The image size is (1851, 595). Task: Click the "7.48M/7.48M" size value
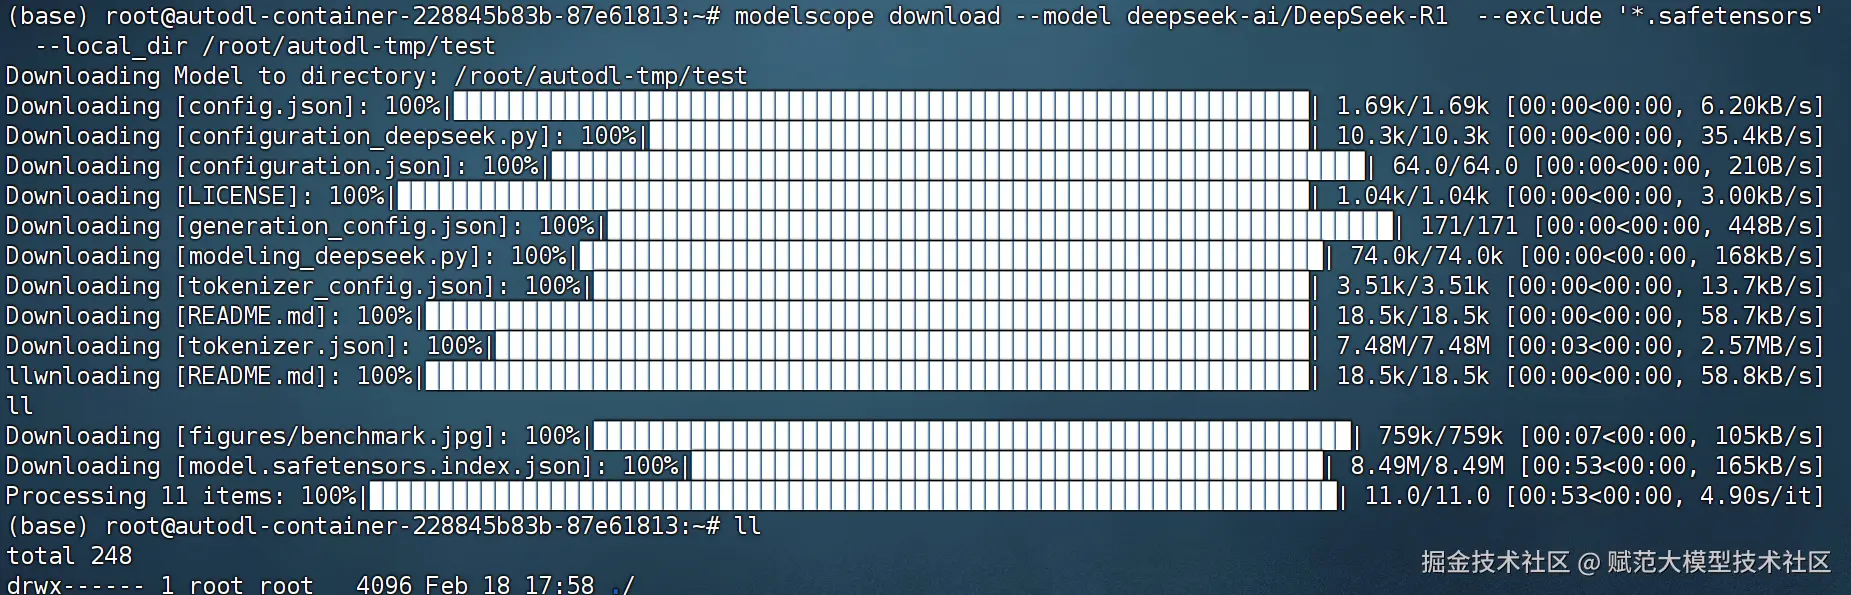pyautogui.click(x=1412, y=346)
